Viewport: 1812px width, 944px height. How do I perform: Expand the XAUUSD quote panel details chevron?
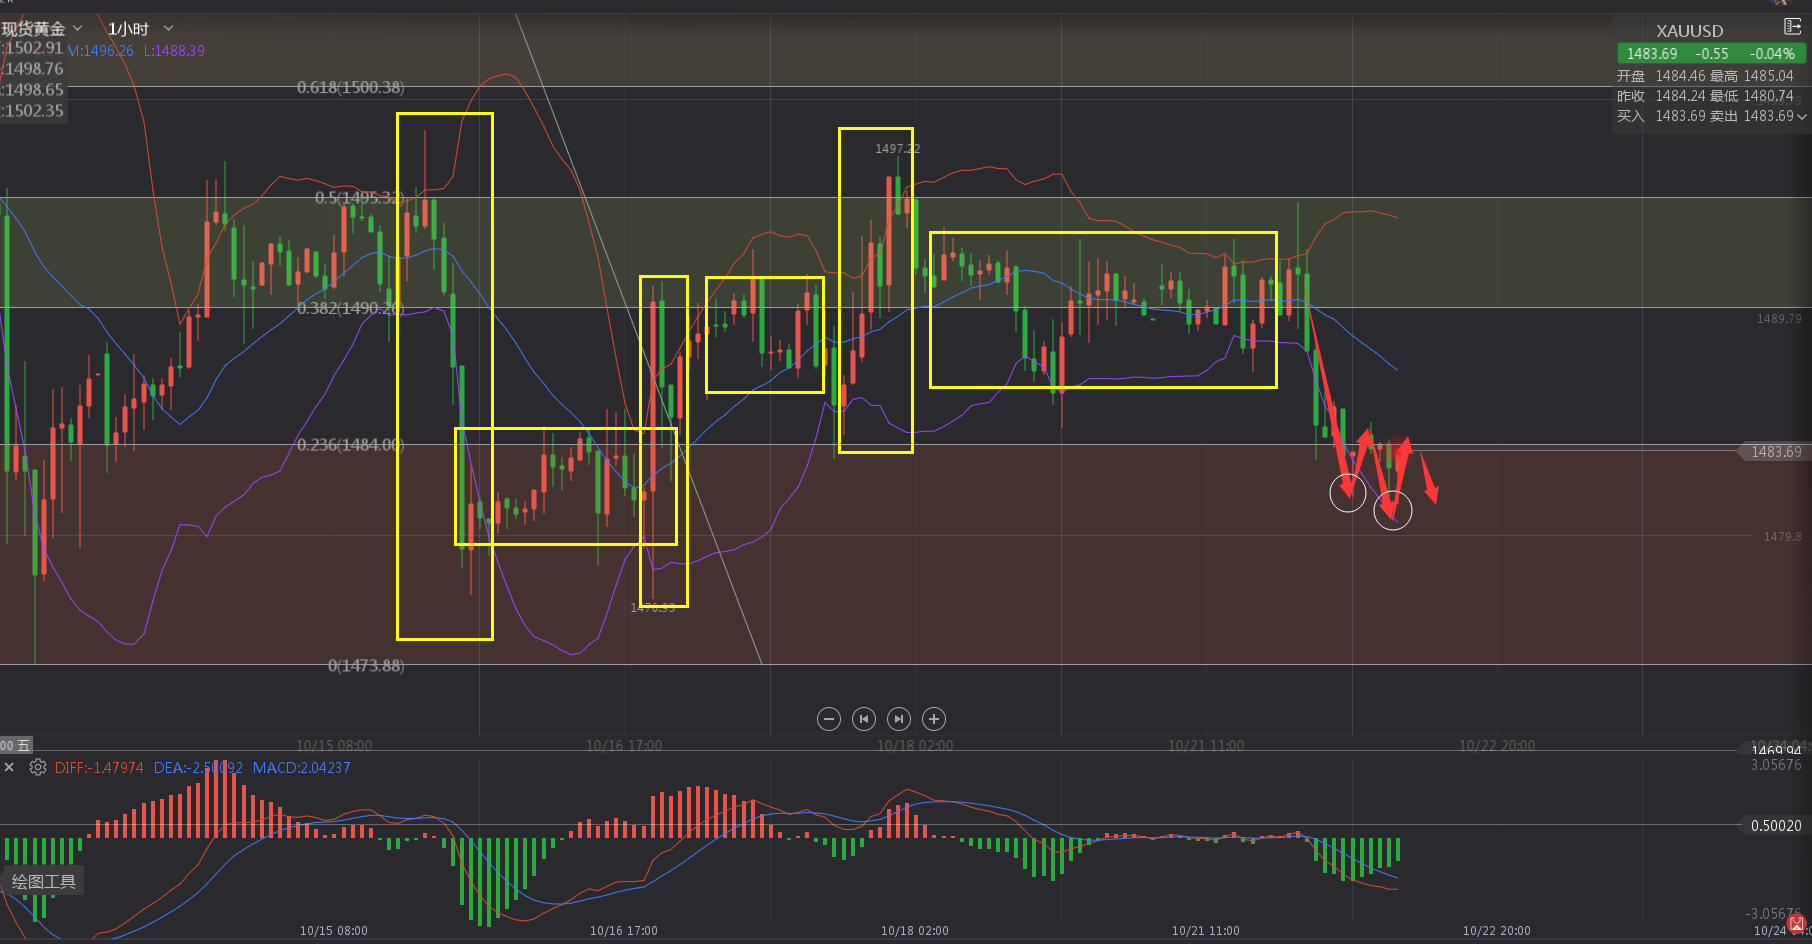(1802, 117)
